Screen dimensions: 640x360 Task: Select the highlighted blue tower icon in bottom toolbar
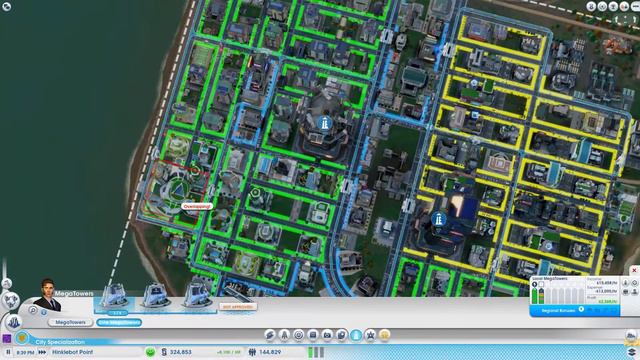[356, 335]
